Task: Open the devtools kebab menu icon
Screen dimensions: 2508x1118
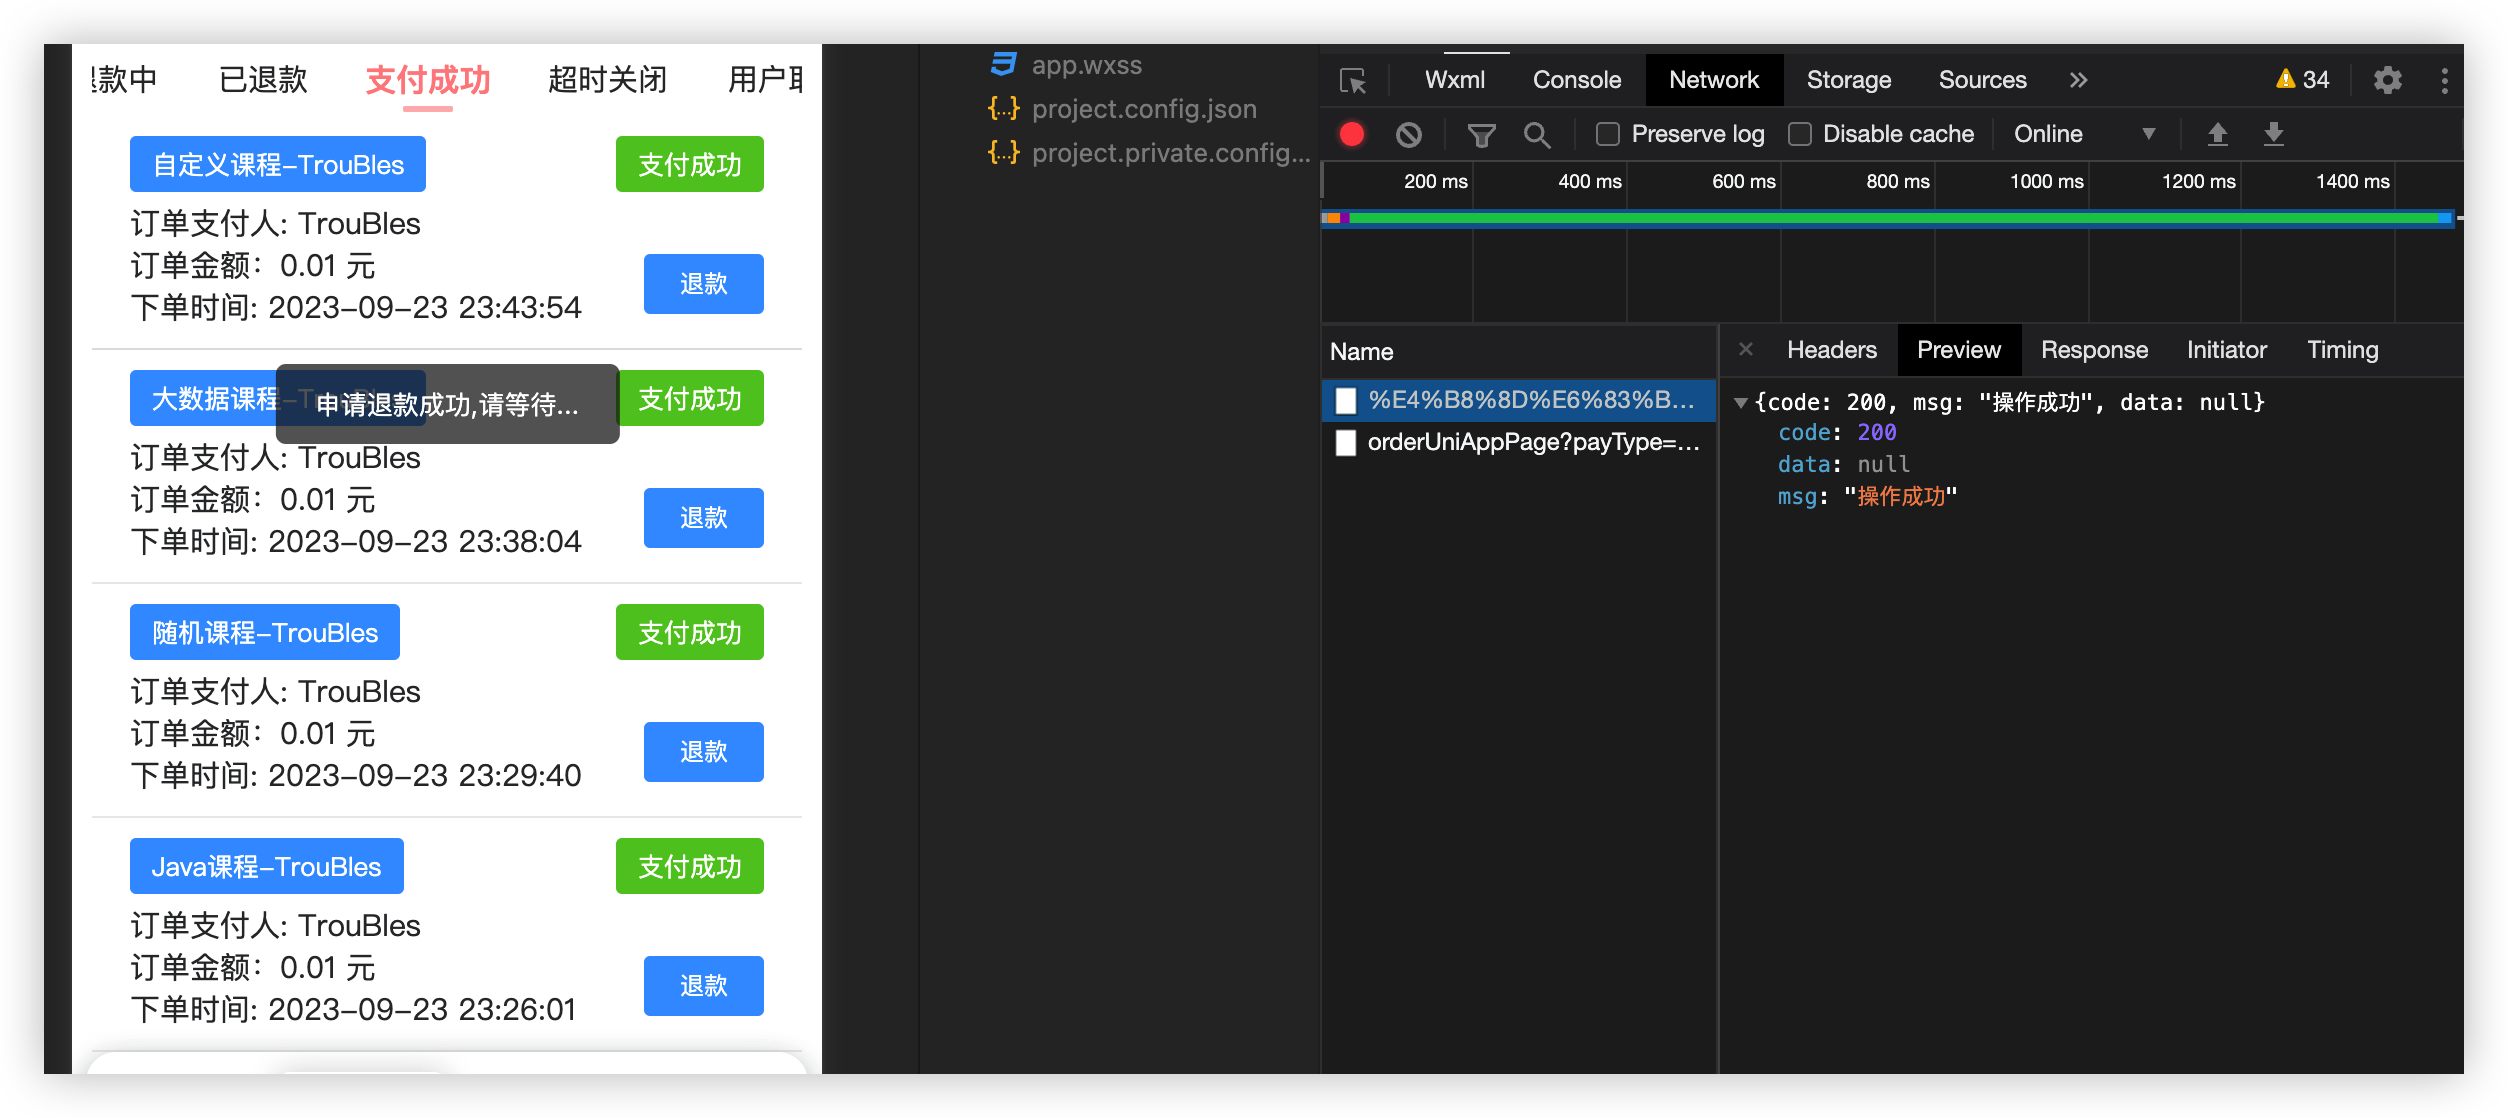Action: coord(2444,80)
